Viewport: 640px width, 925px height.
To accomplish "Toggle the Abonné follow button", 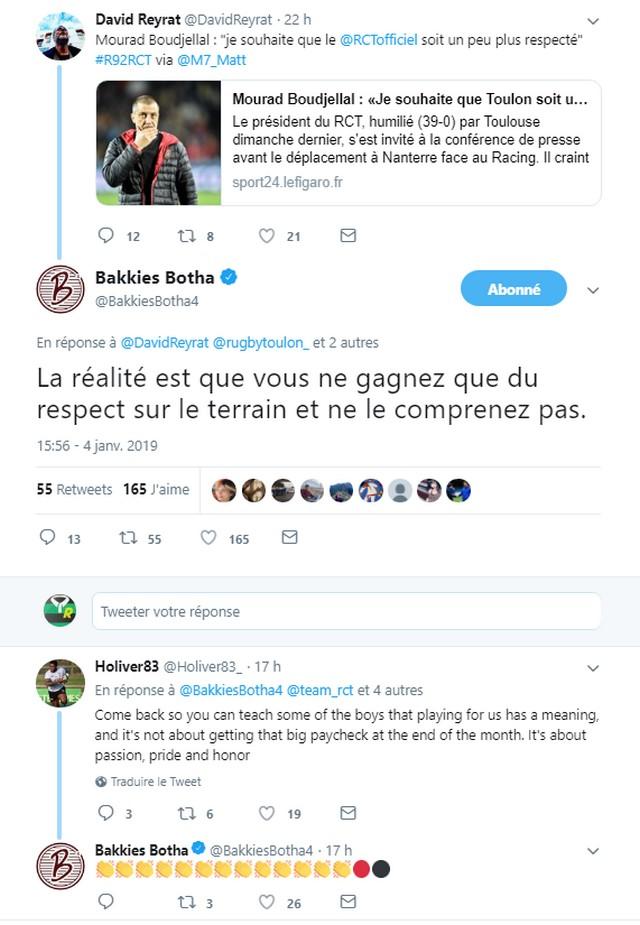I will point(514,288).
